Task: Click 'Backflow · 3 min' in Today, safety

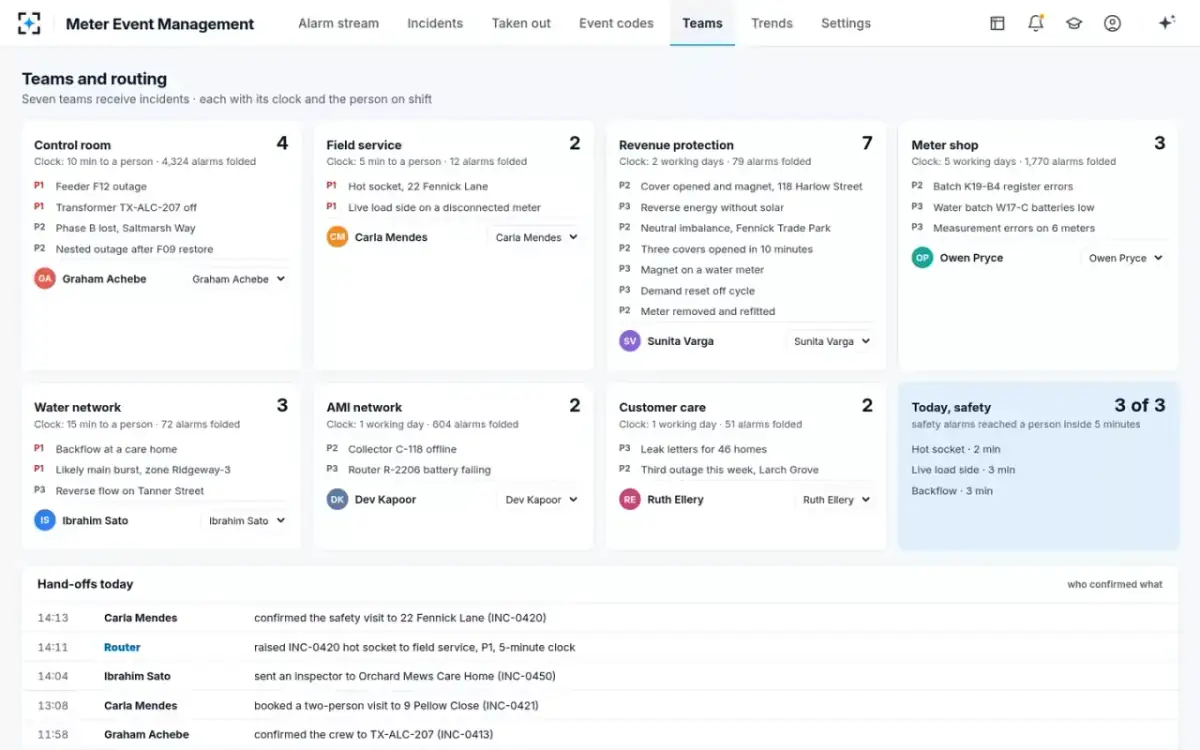Action: (952, 491)
